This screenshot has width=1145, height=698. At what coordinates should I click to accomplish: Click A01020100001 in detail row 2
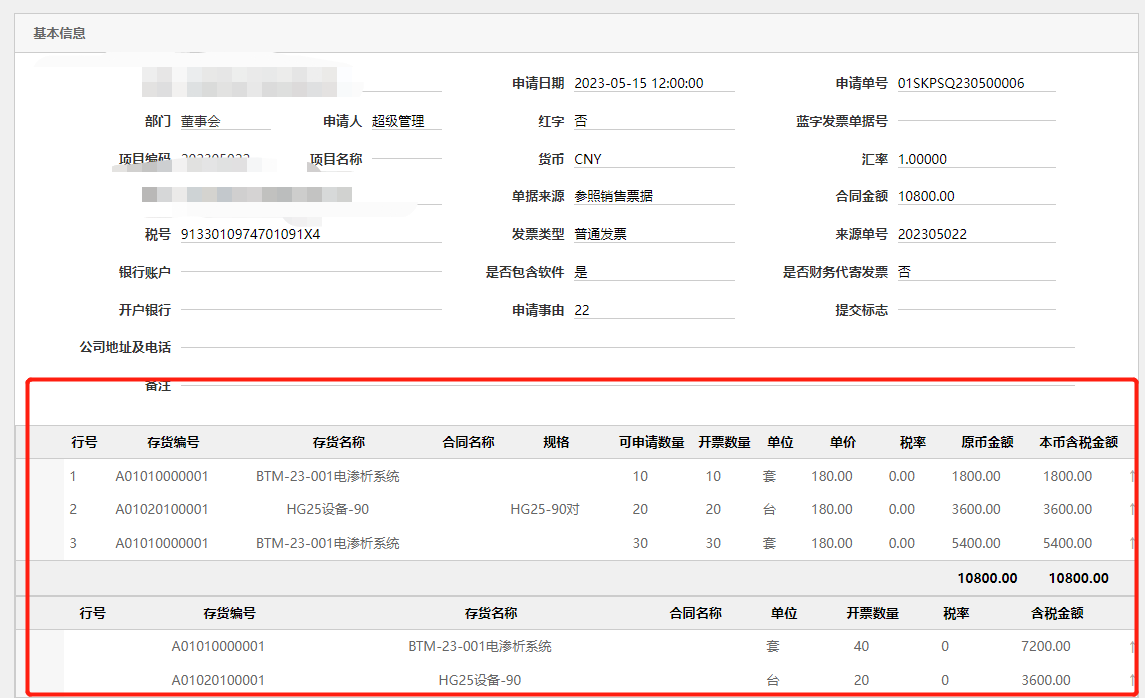[161, 510]
